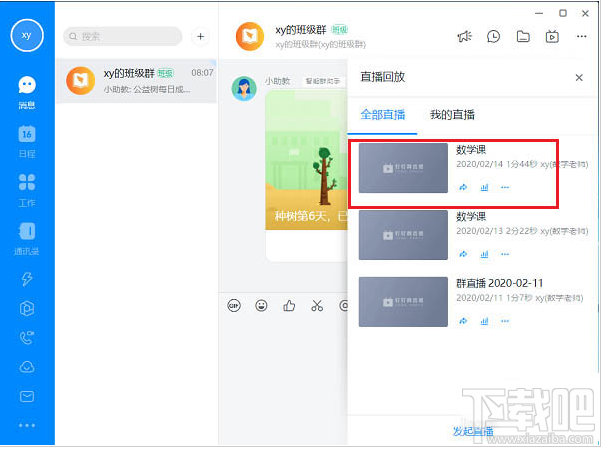Click the lightning bolt sidebar icon
This screenshot has height=449, width=602.
(27, 279)
